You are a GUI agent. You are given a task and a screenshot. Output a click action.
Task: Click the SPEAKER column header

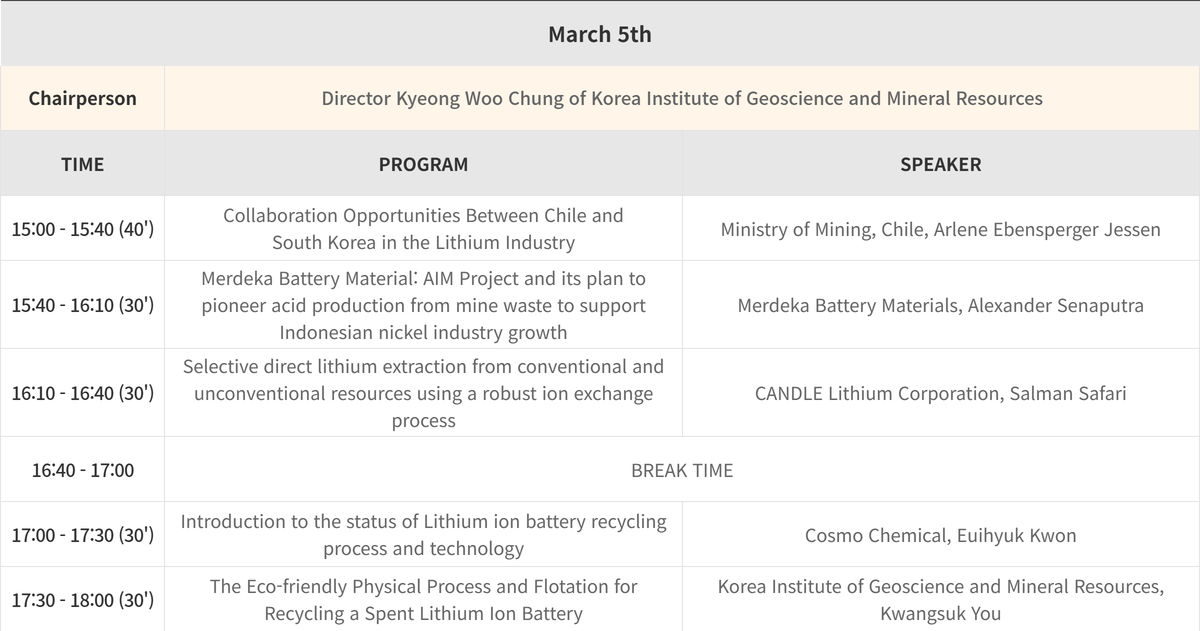click(940, 164)
